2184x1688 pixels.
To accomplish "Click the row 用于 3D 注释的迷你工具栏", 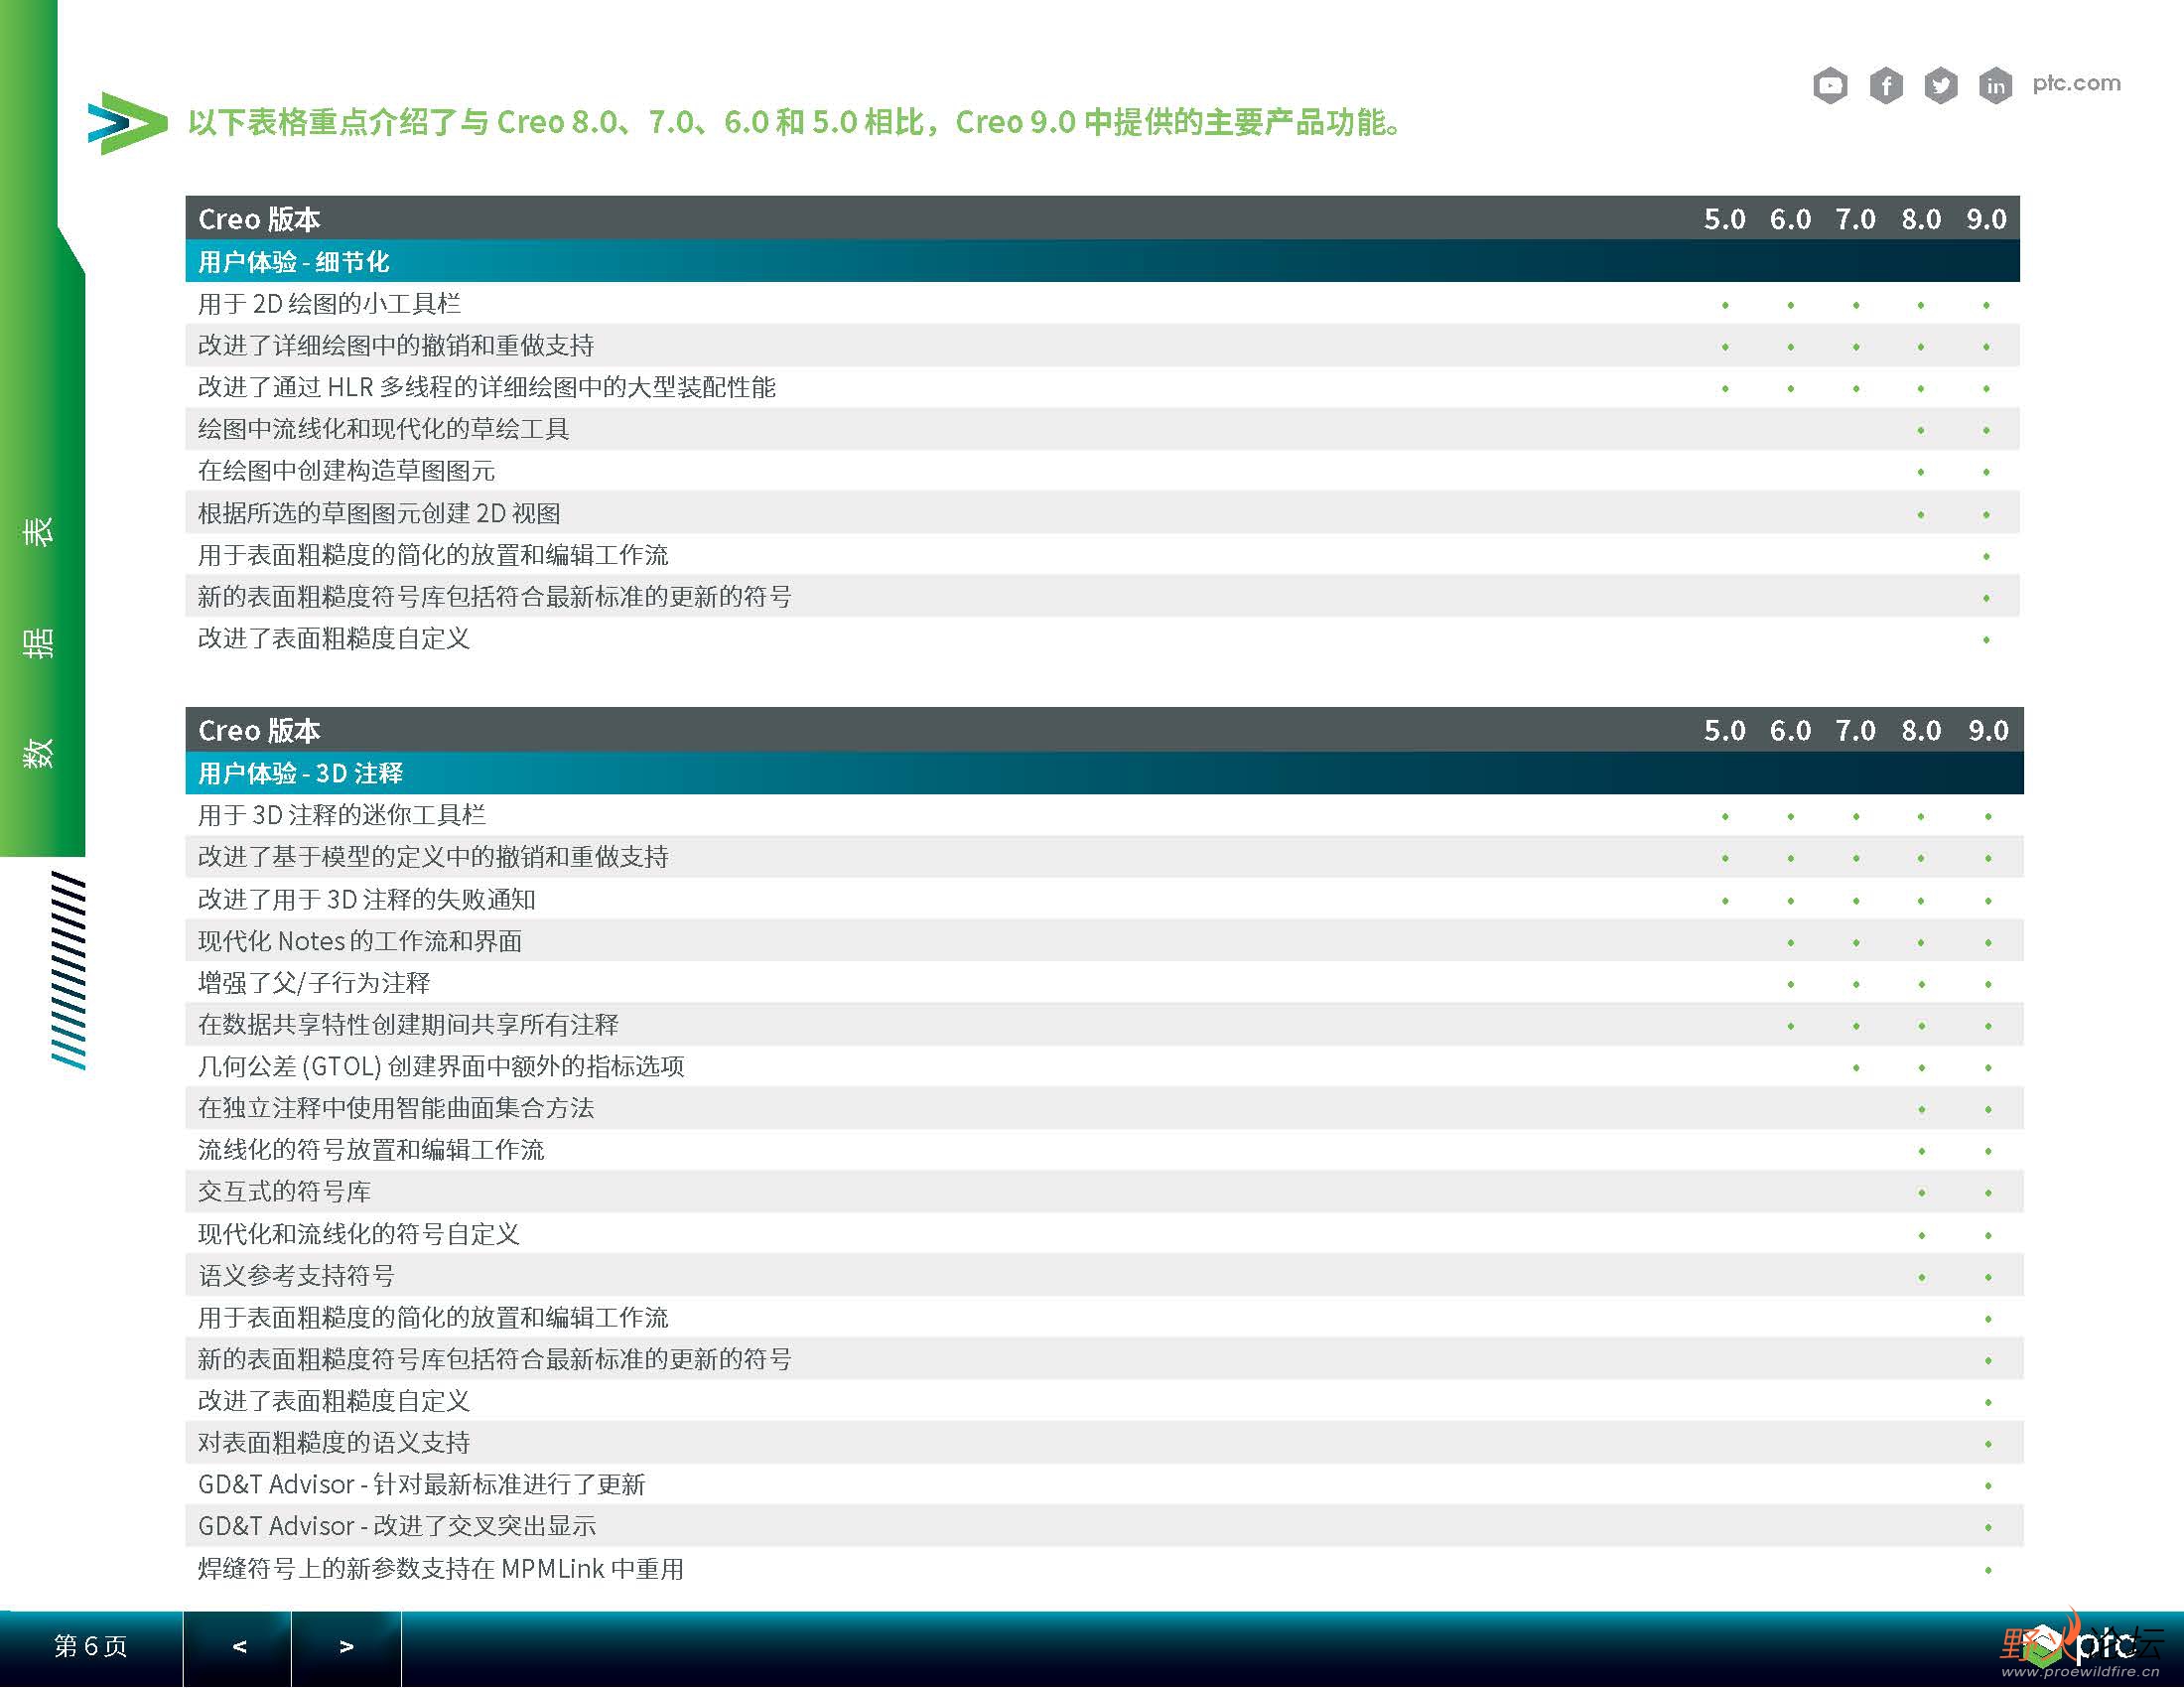I will pos(1104,815).
